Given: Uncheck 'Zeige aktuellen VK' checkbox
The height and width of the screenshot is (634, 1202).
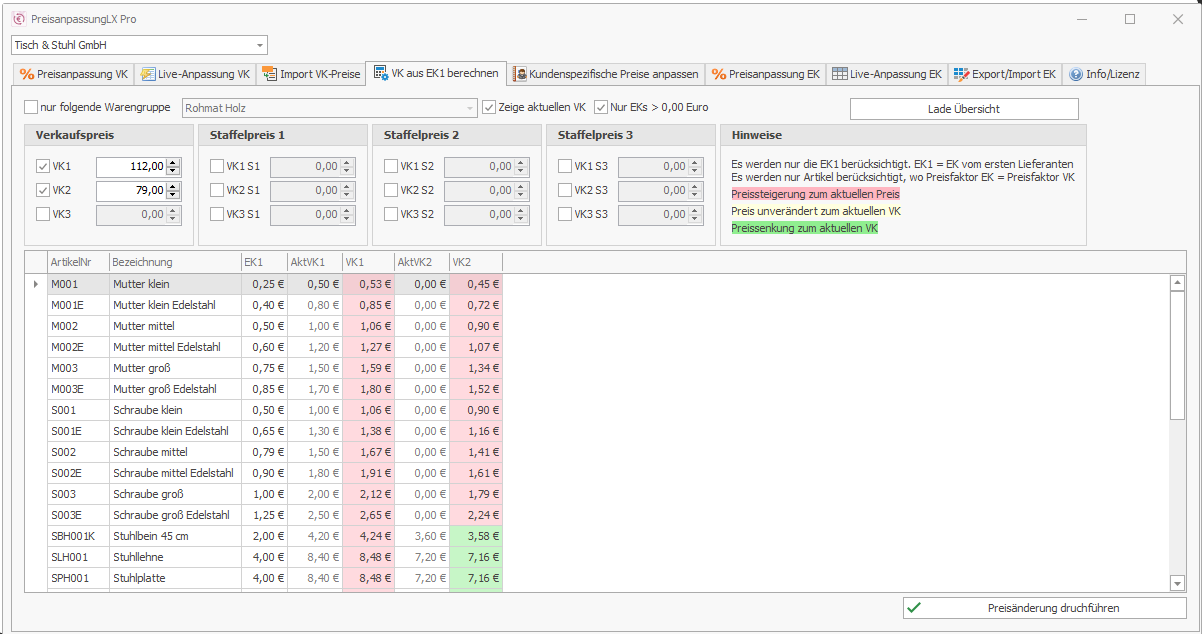Looking at the screenshot, I should [489, 107].
